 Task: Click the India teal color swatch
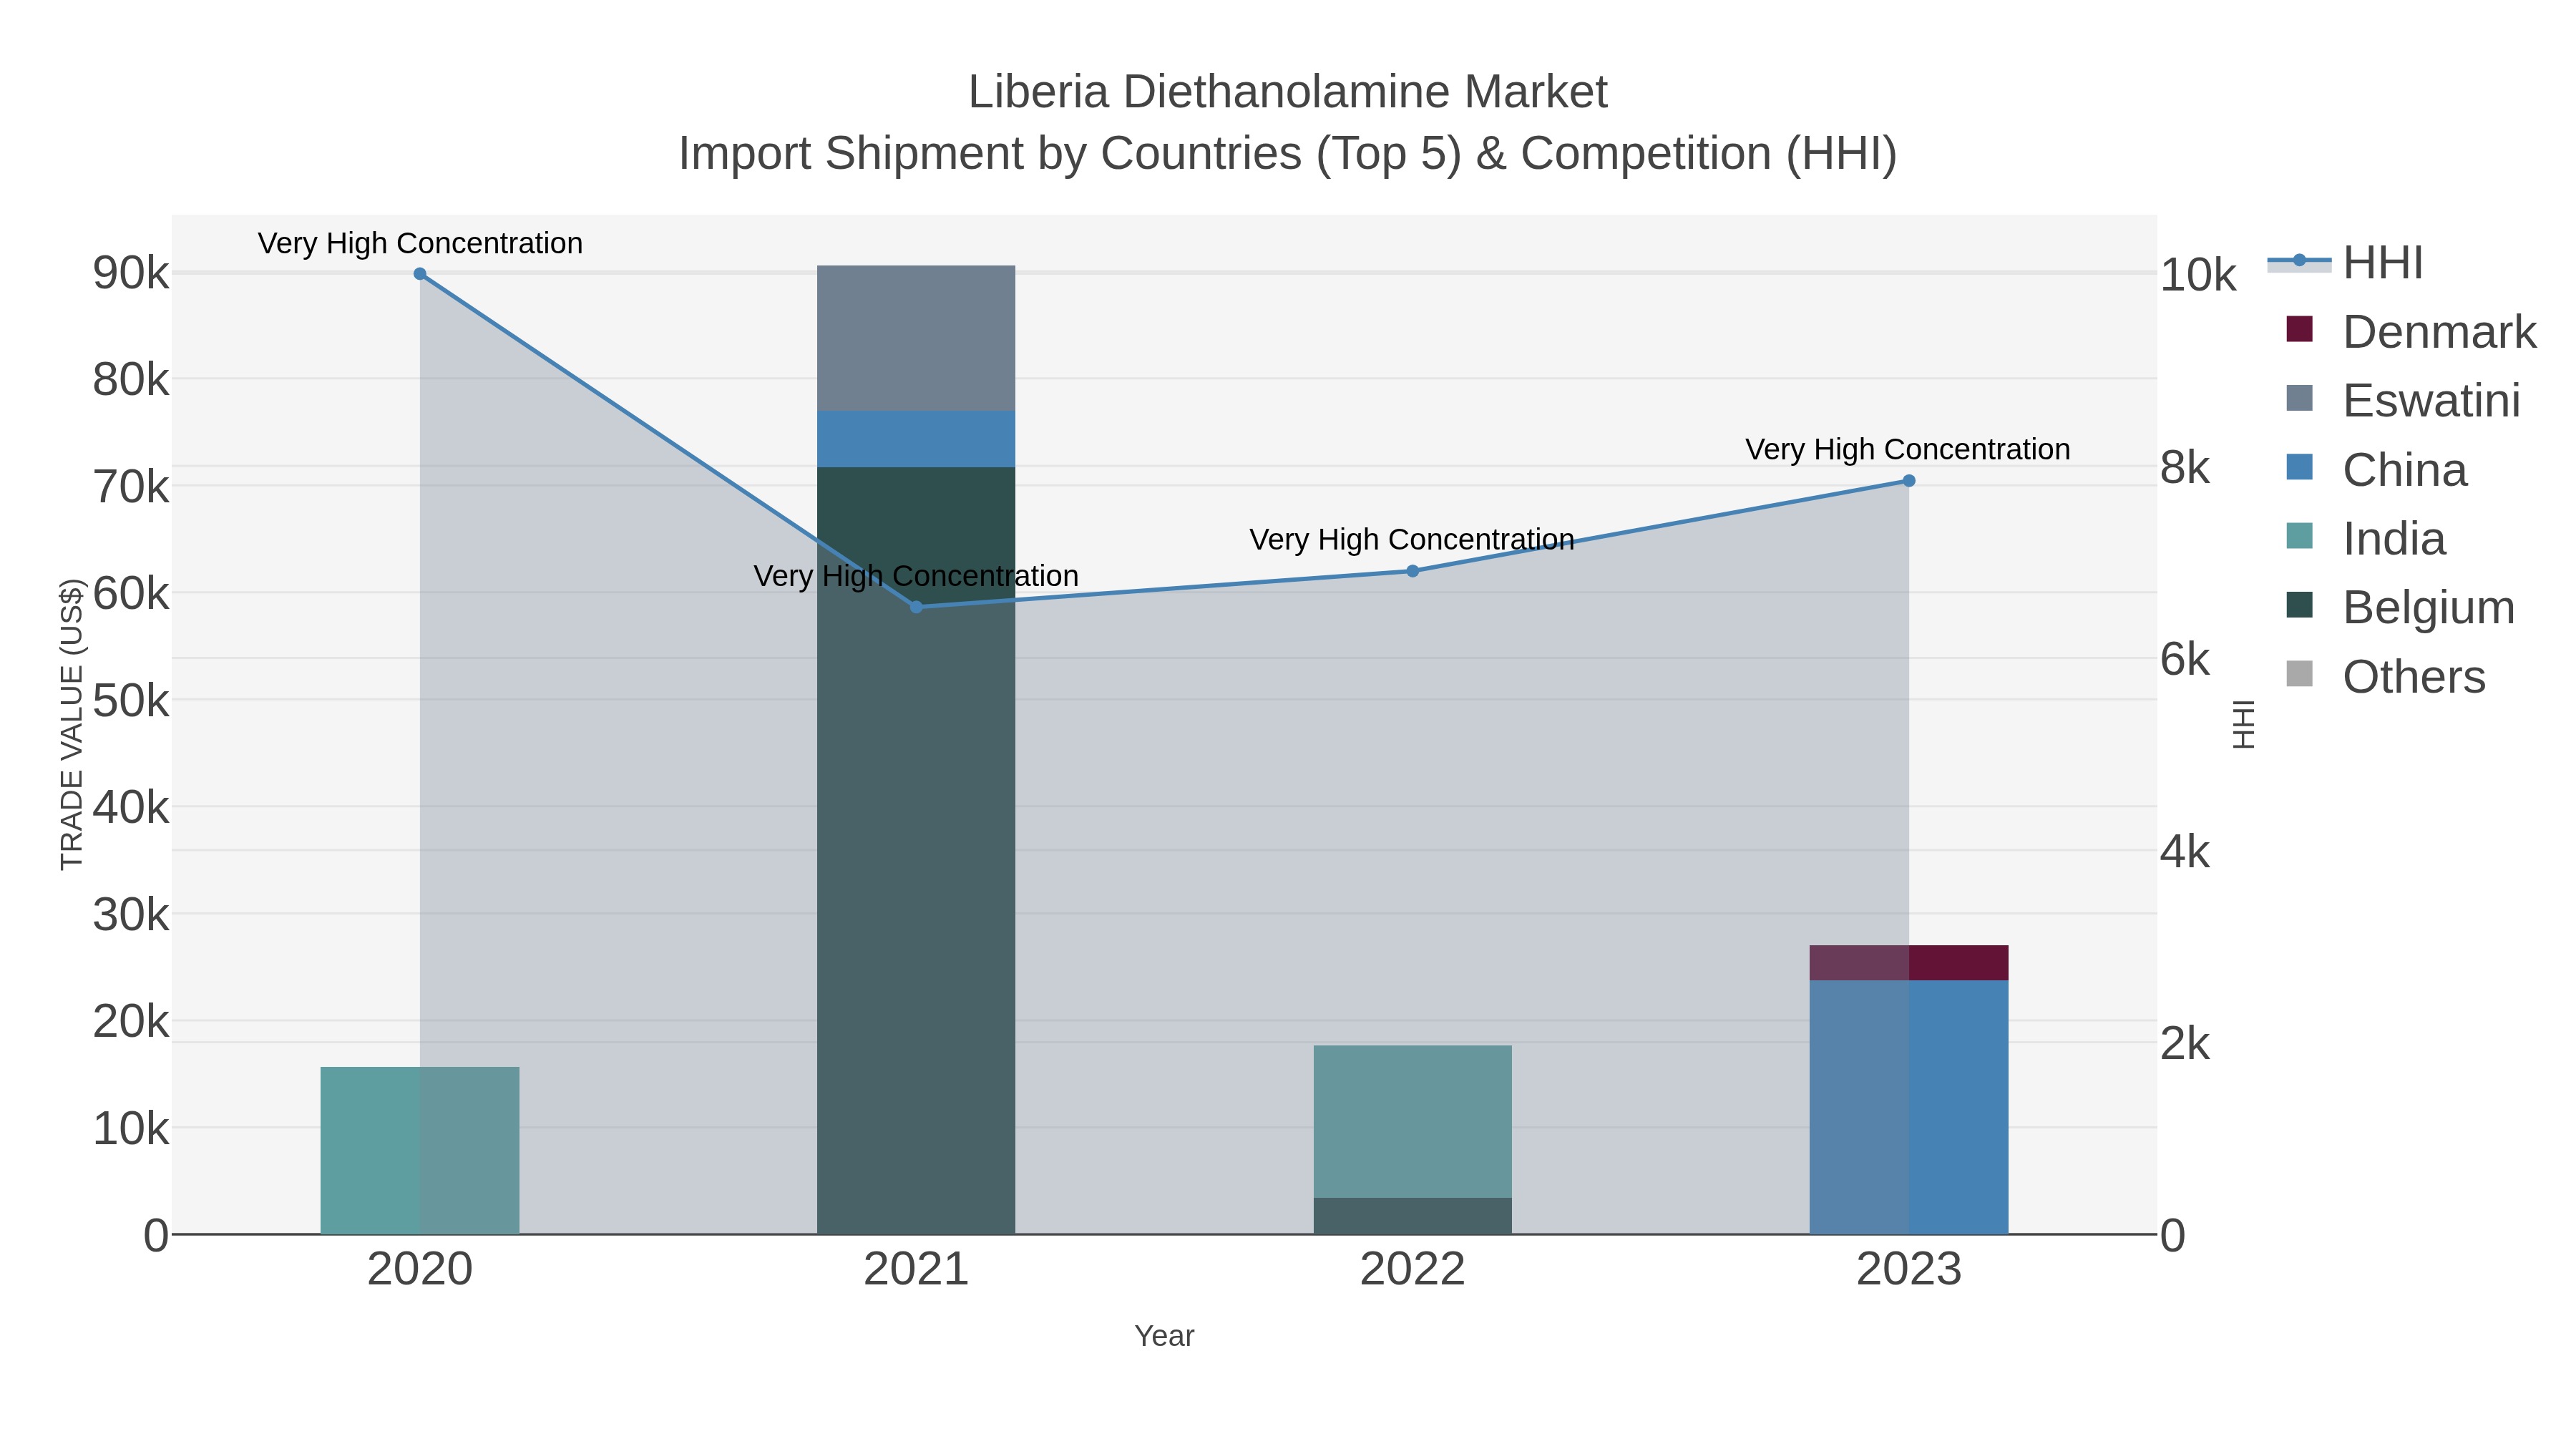(2300, 536)
